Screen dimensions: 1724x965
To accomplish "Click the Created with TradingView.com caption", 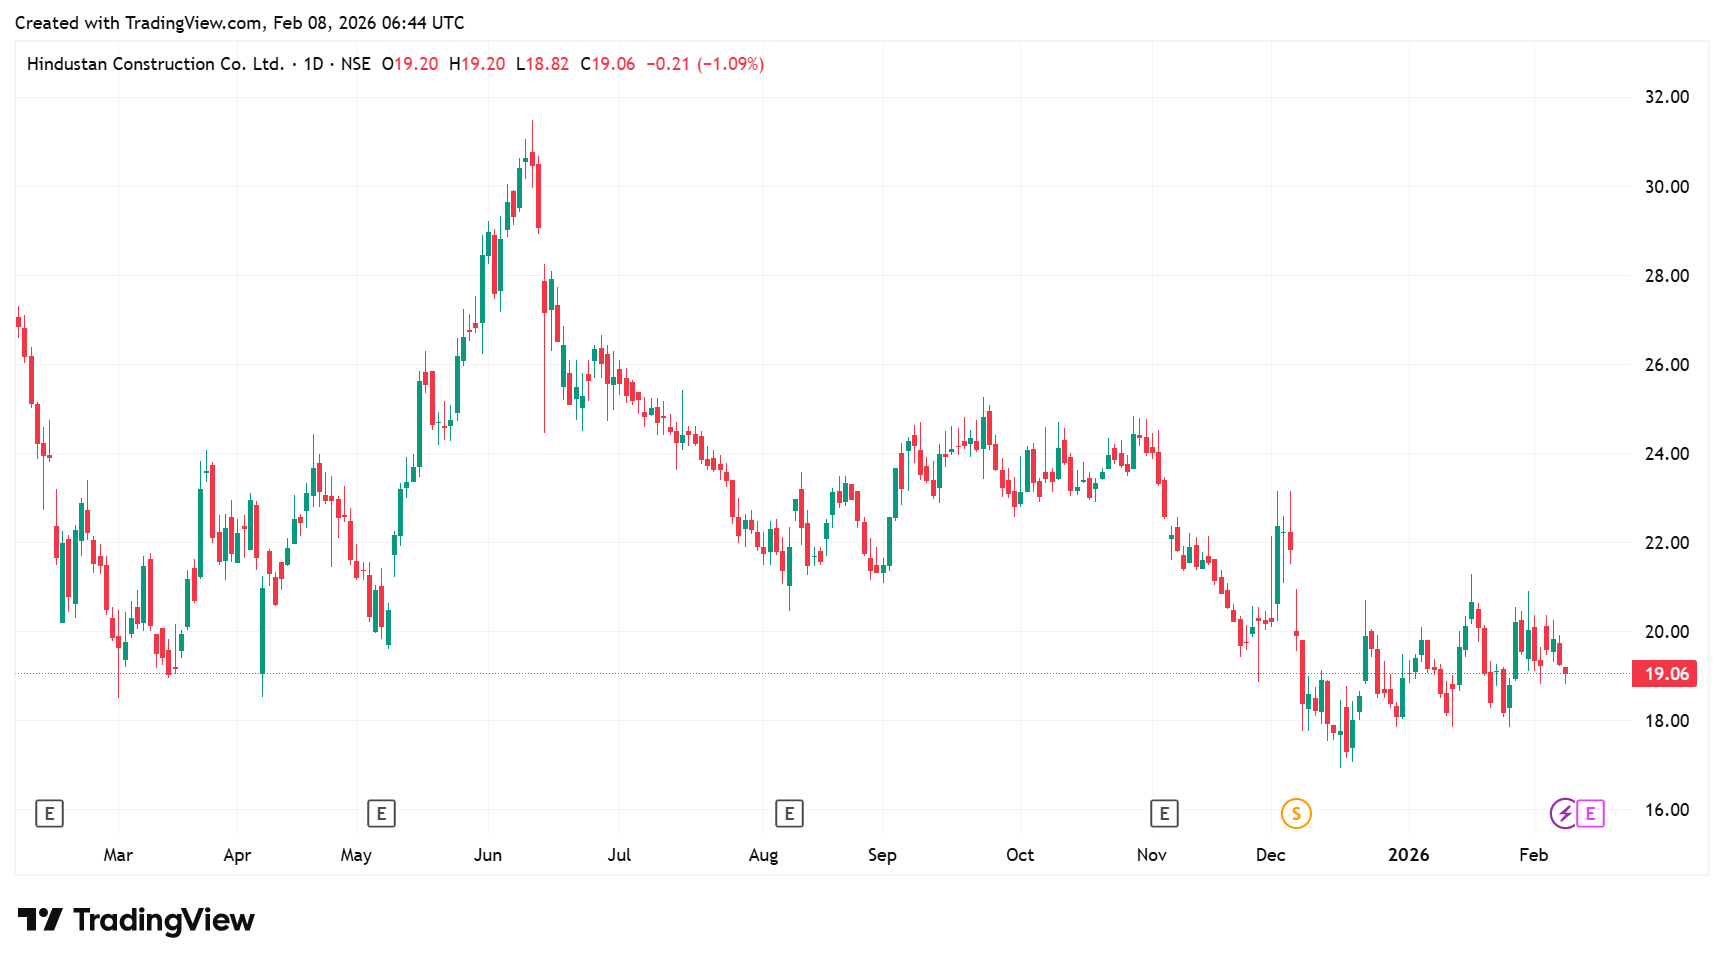I will click(x=239, y=23).
